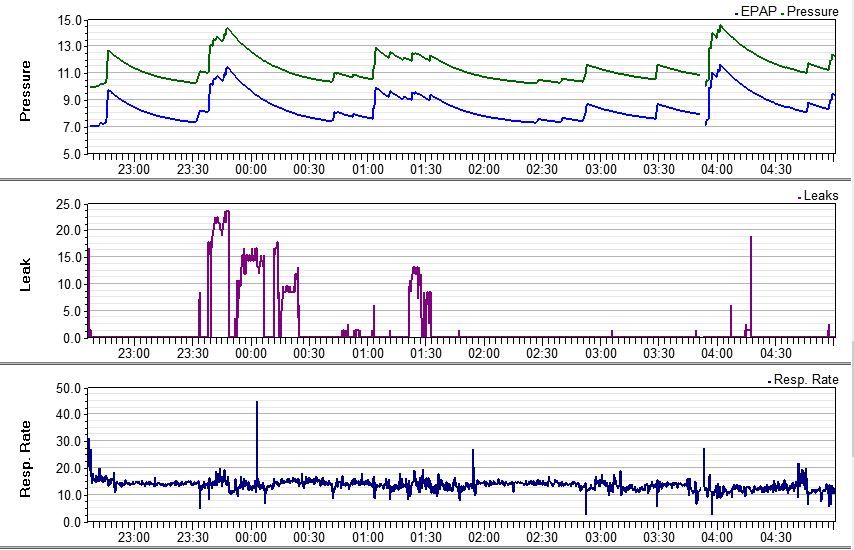This screenshot has height=550, width=854.
Task: Click the Resp. Rate legend label
Action: point(806,380)
